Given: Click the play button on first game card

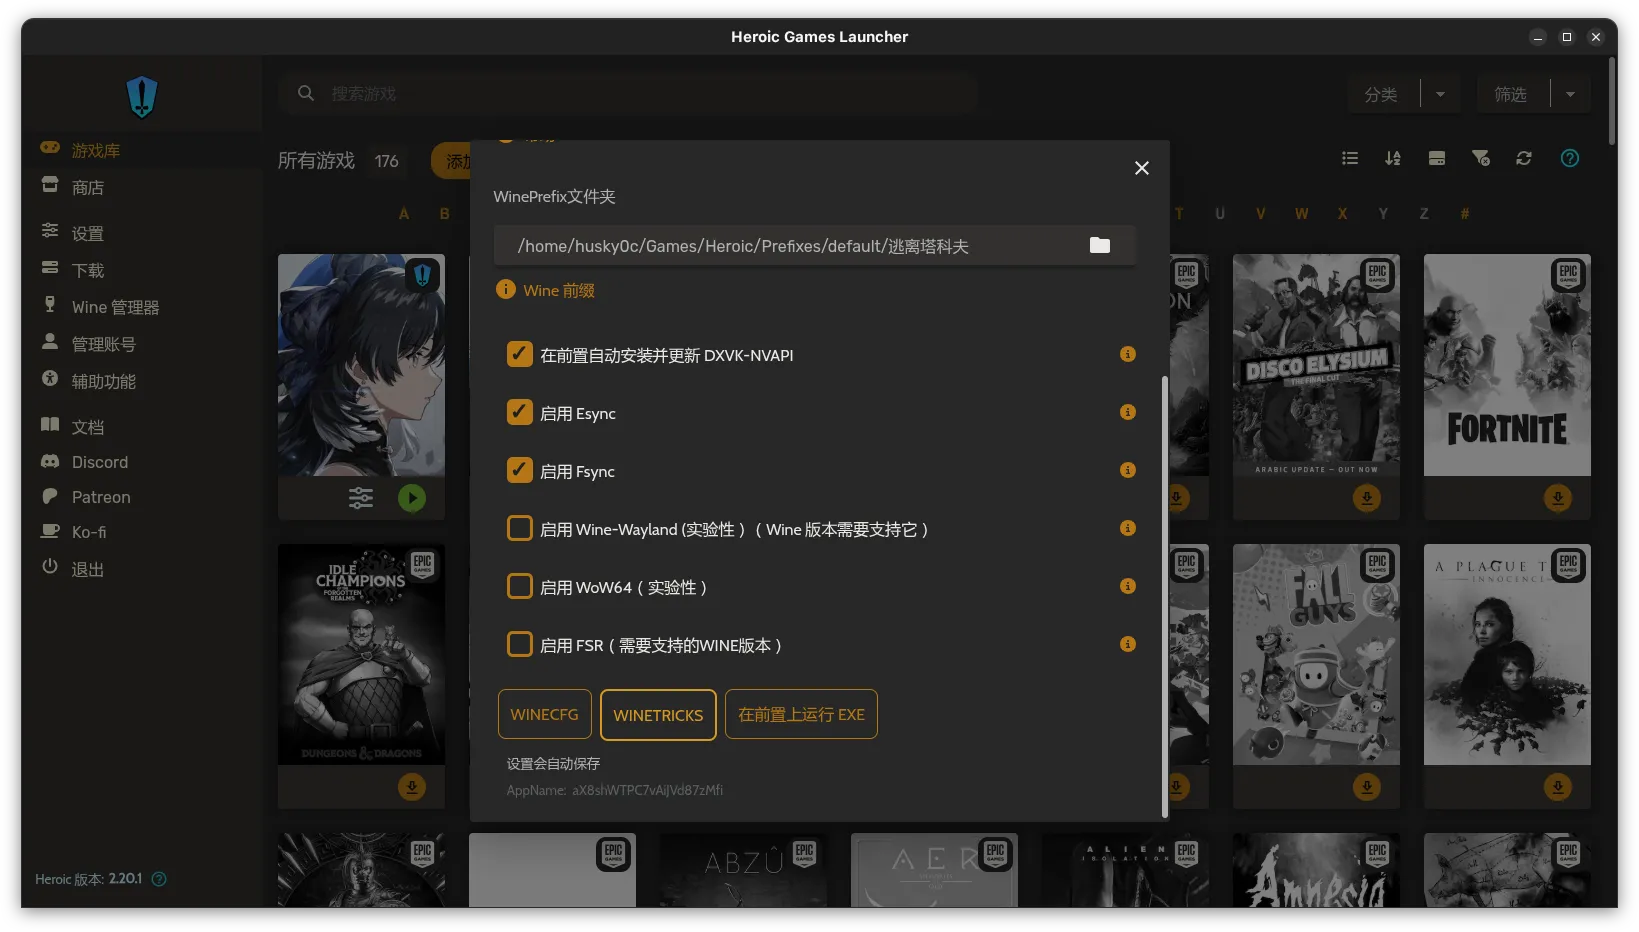Looking at the screenshot, I should (x=412, y=498).
